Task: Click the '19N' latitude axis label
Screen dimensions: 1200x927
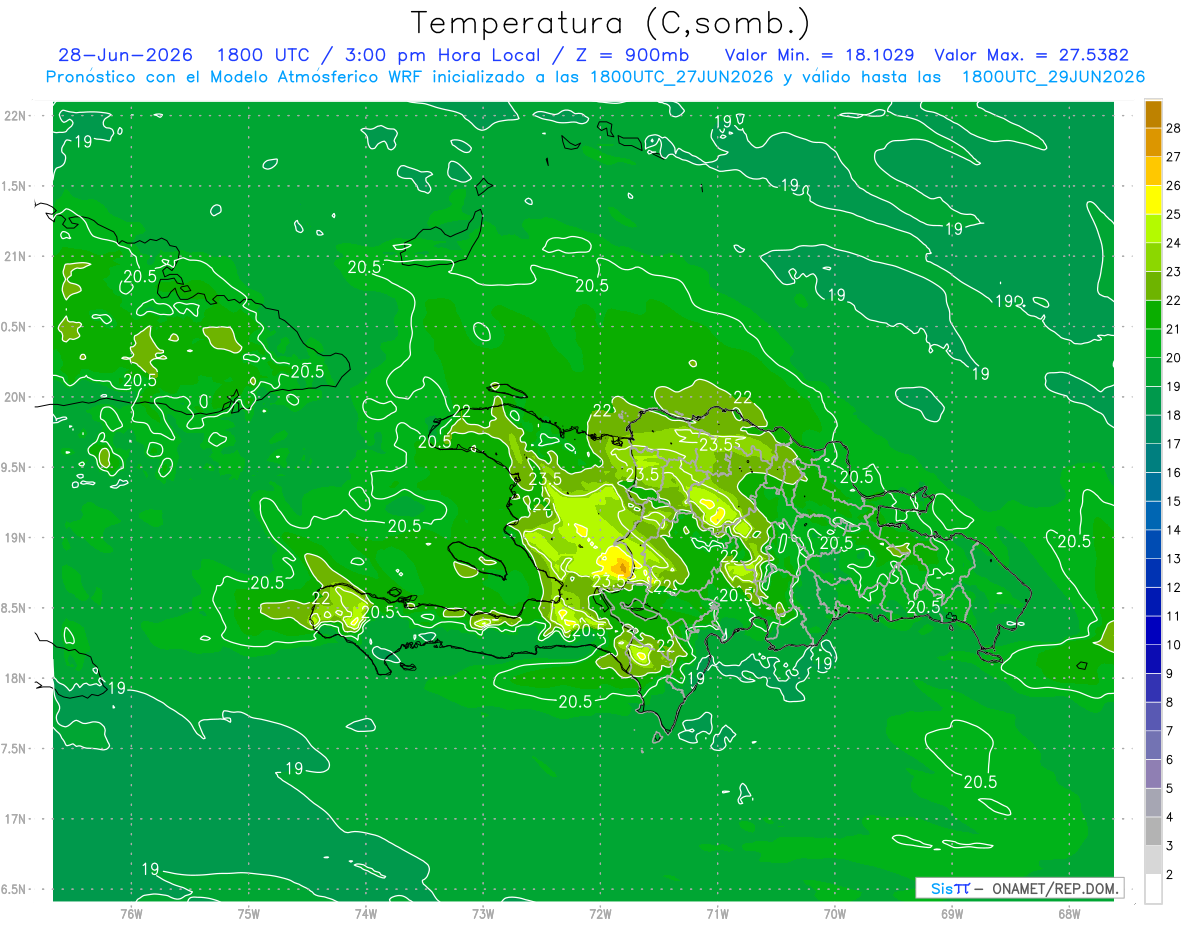Action: (x=17, y=538)
